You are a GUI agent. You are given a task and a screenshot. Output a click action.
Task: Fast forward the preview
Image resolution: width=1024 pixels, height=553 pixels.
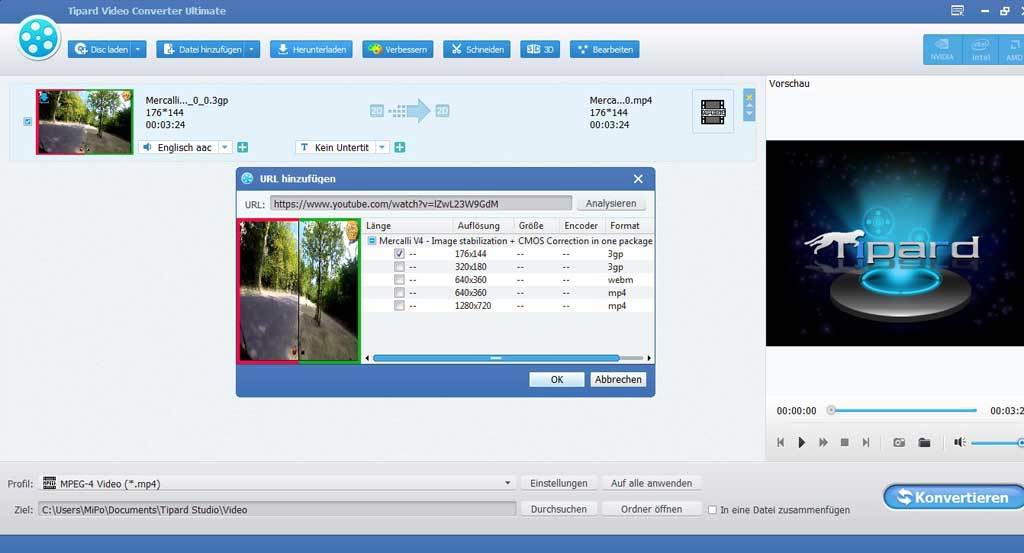pos(824,443)
